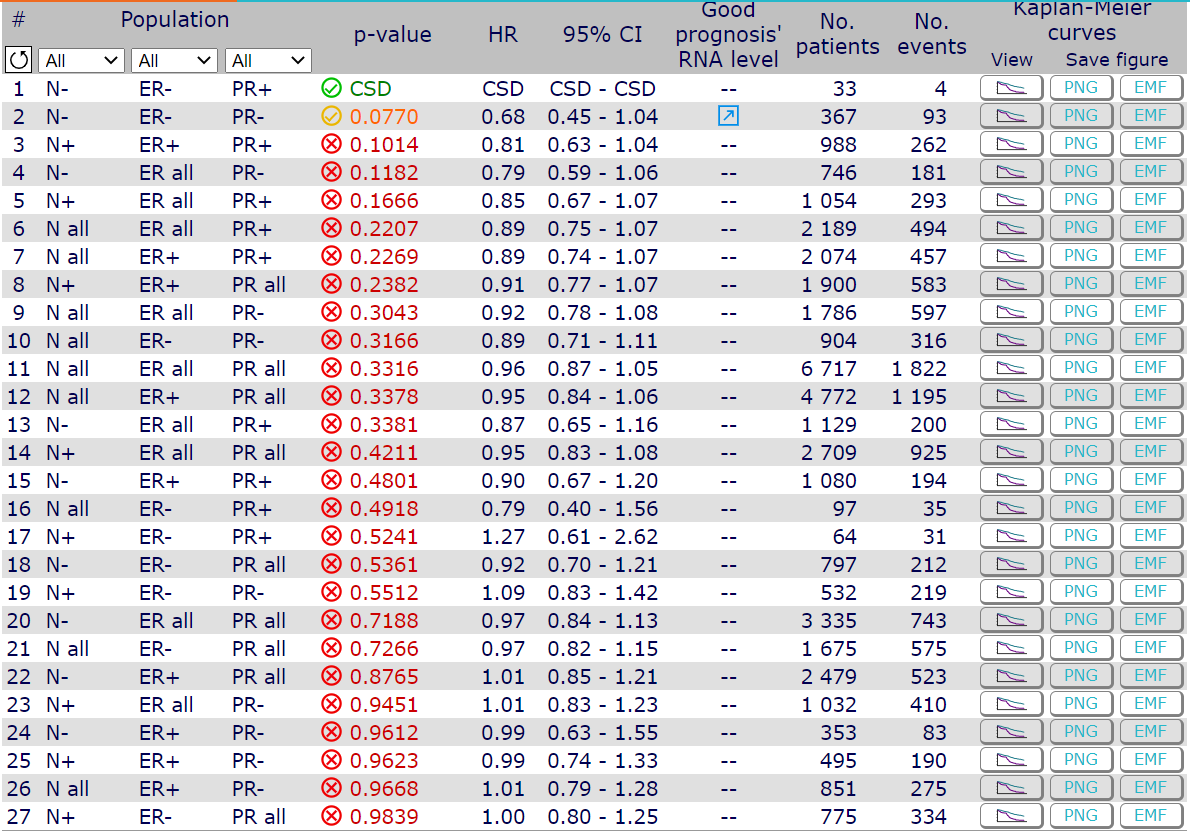View Kaplan-Meier curve for row 17

point(1011,536)
